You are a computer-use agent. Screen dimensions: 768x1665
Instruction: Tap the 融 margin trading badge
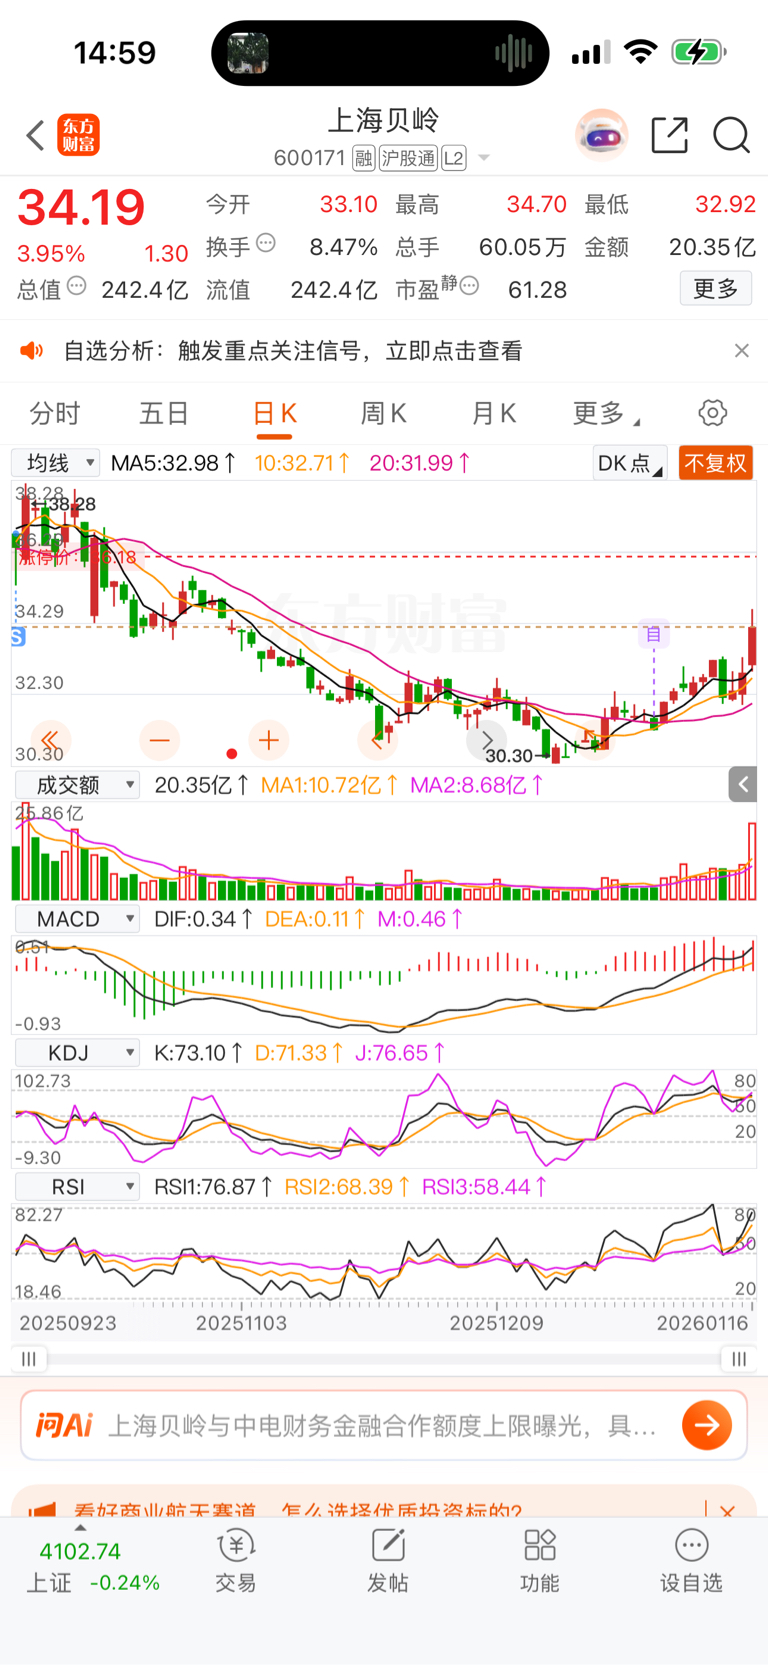[364, 158]
